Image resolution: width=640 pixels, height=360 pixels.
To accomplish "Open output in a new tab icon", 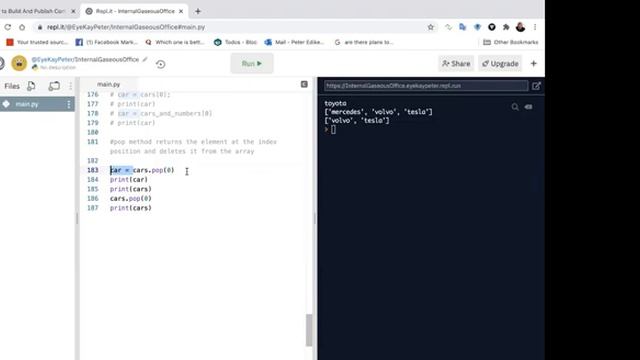I will click(536, 86).
